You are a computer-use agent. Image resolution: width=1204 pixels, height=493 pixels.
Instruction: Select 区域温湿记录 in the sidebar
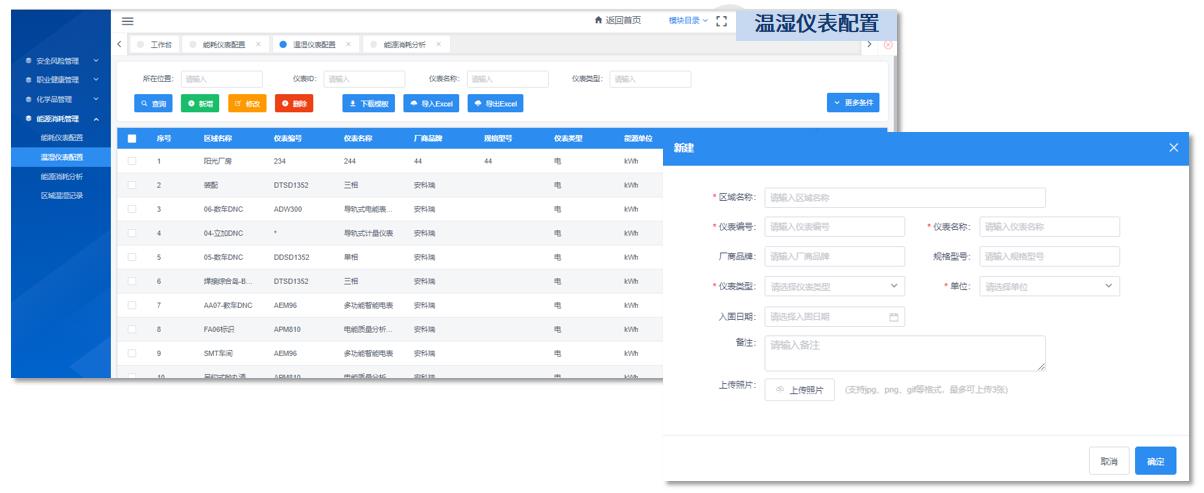click(62, 195)
